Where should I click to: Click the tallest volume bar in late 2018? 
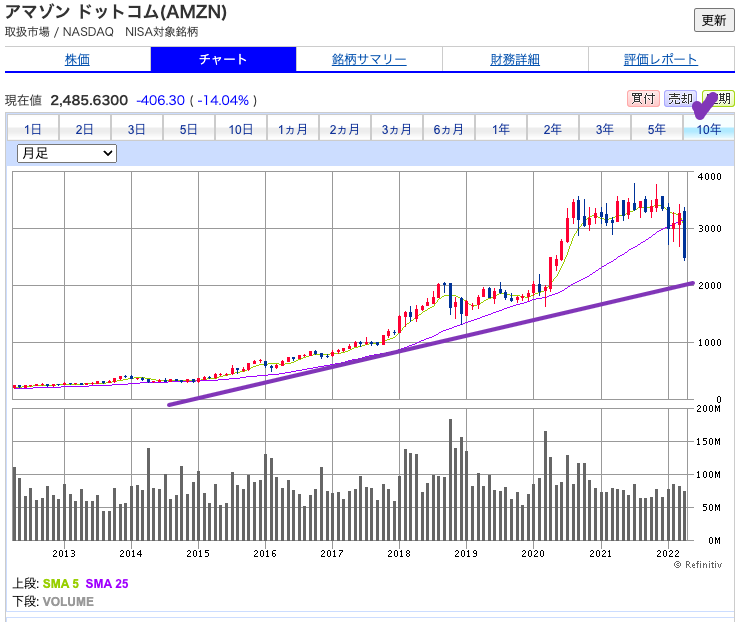coord(450,480)
